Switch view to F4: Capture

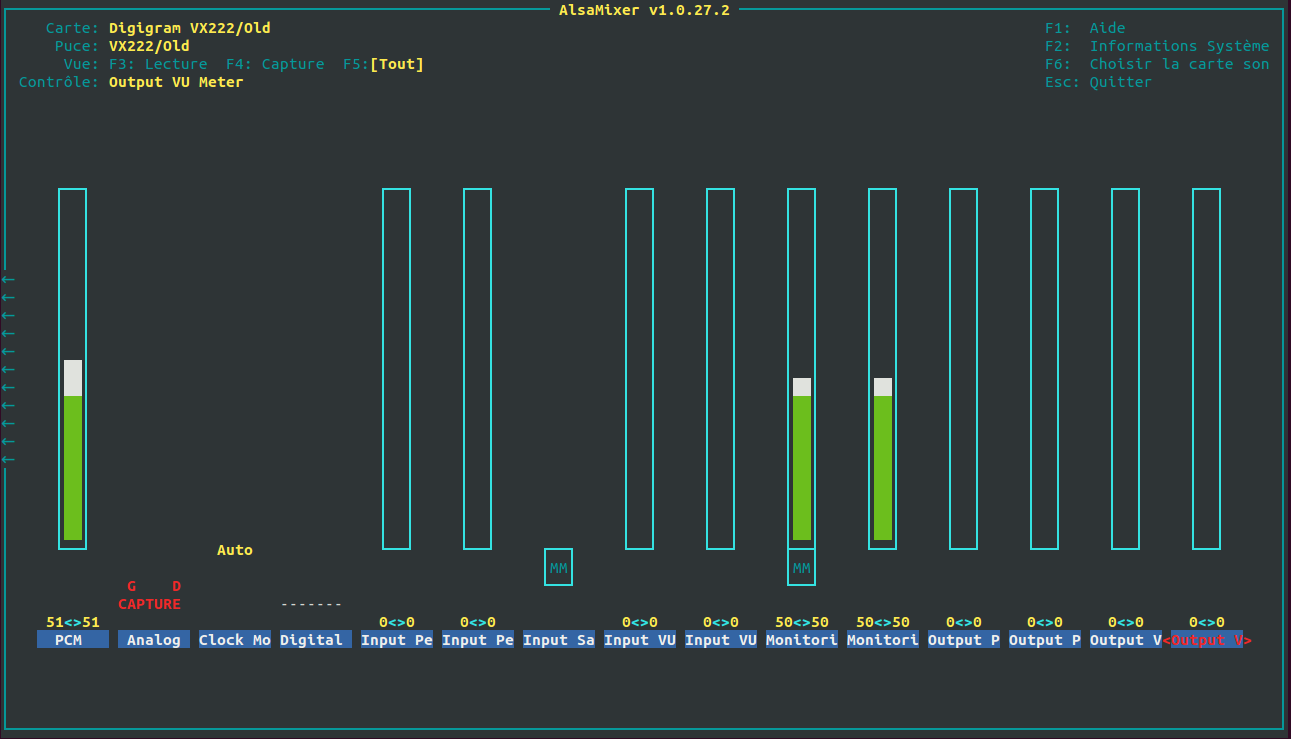tap(275, 64)
